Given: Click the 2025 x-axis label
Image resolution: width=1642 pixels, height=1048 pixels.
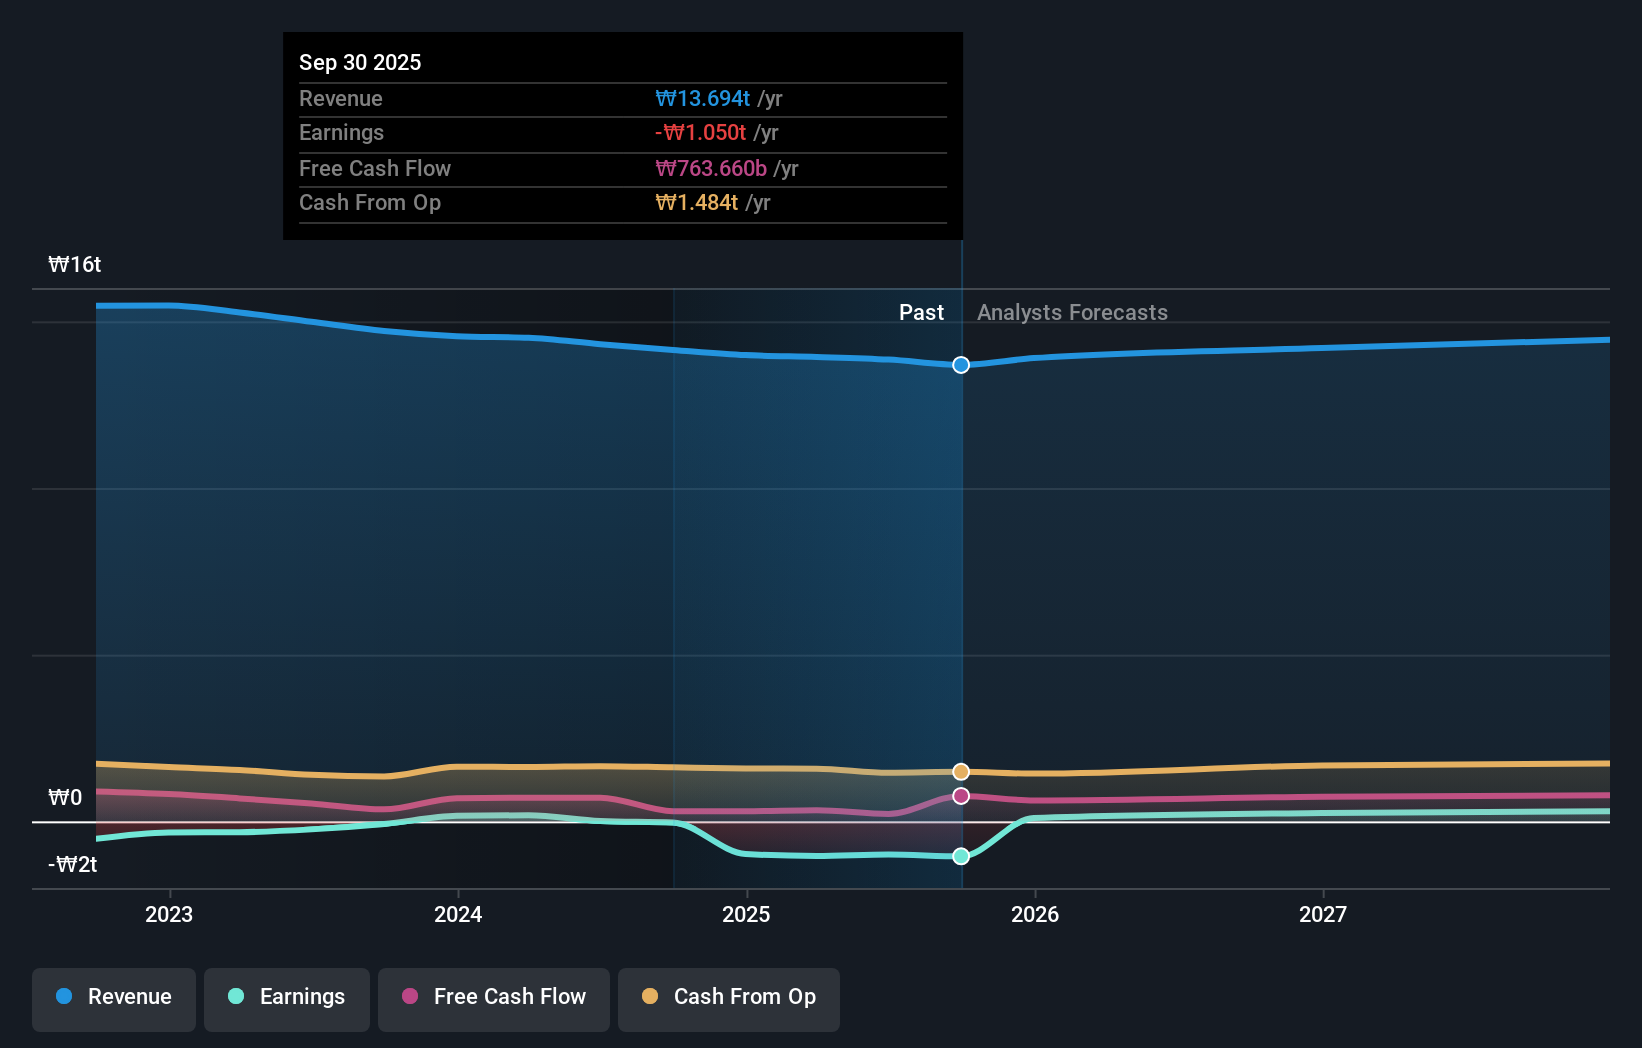Looking at the screenshot, I should tap(746, 914).
